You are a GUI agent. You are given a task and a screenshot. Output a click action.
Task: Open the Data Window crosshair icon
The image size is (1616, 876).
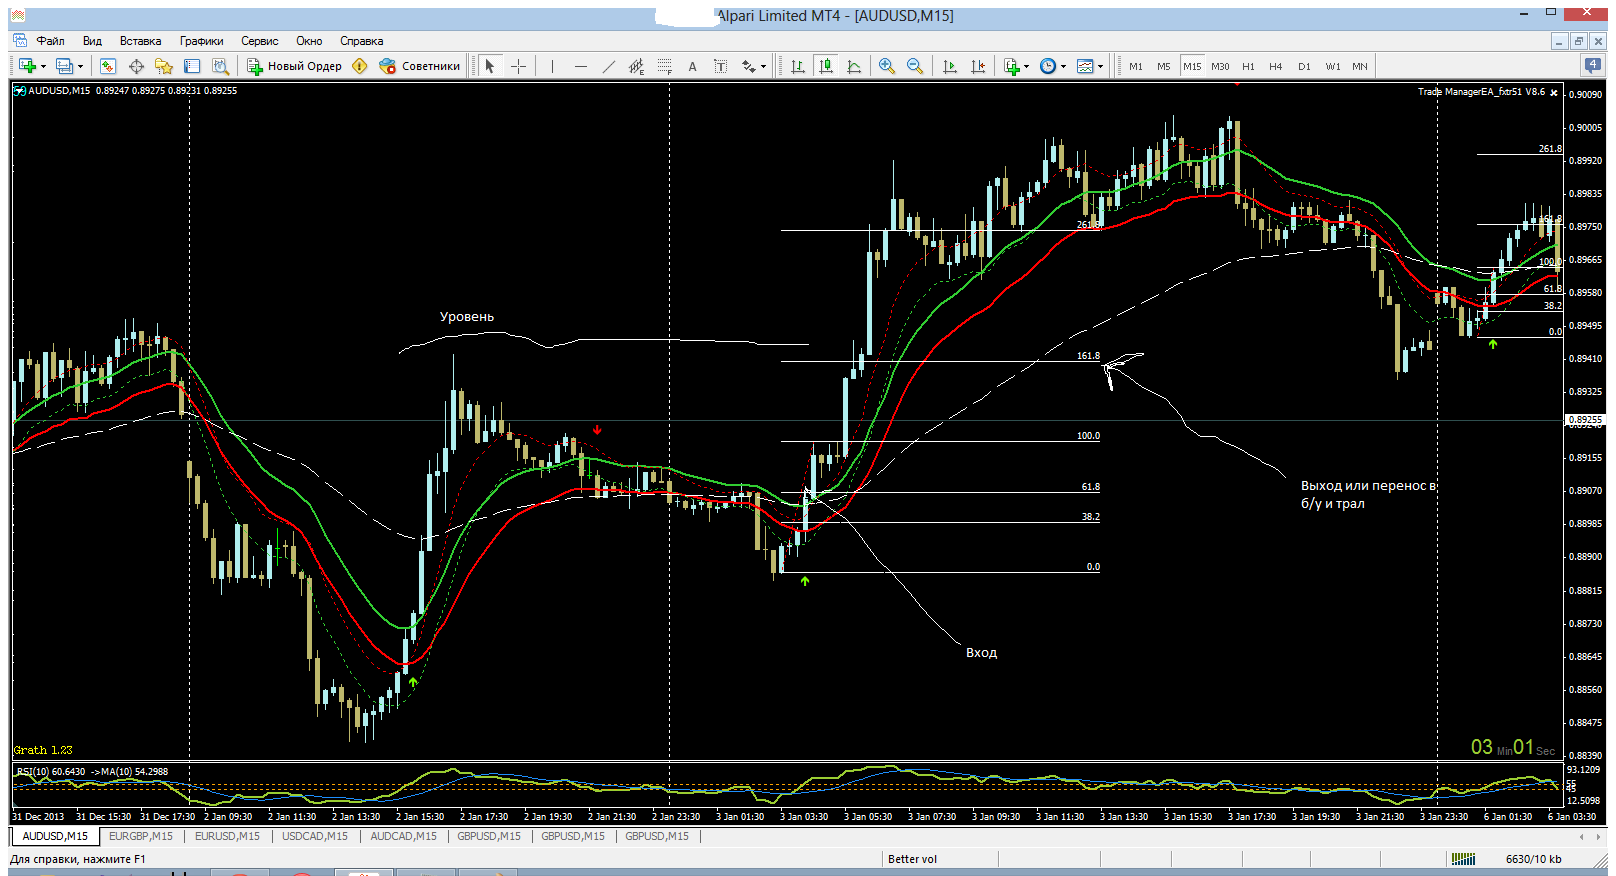136,66
